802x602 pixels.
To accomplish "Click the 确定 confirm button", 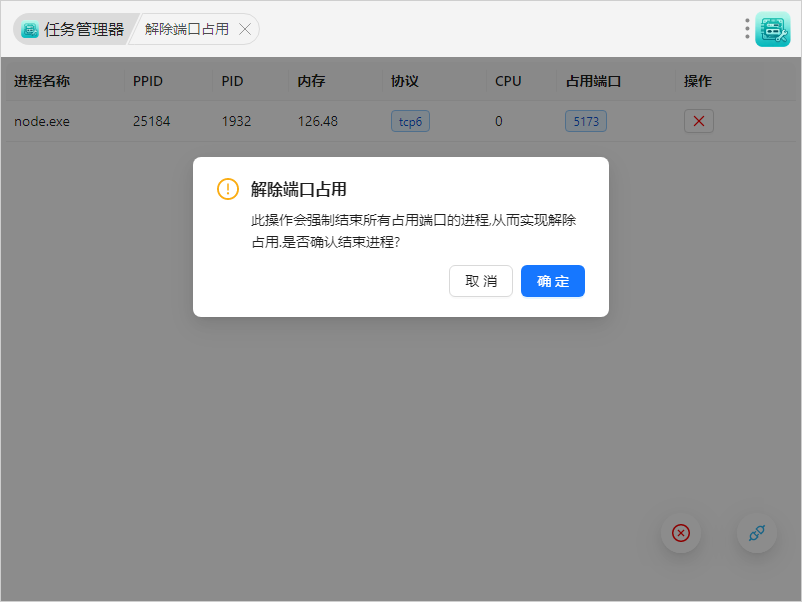I will click(552, 281).
